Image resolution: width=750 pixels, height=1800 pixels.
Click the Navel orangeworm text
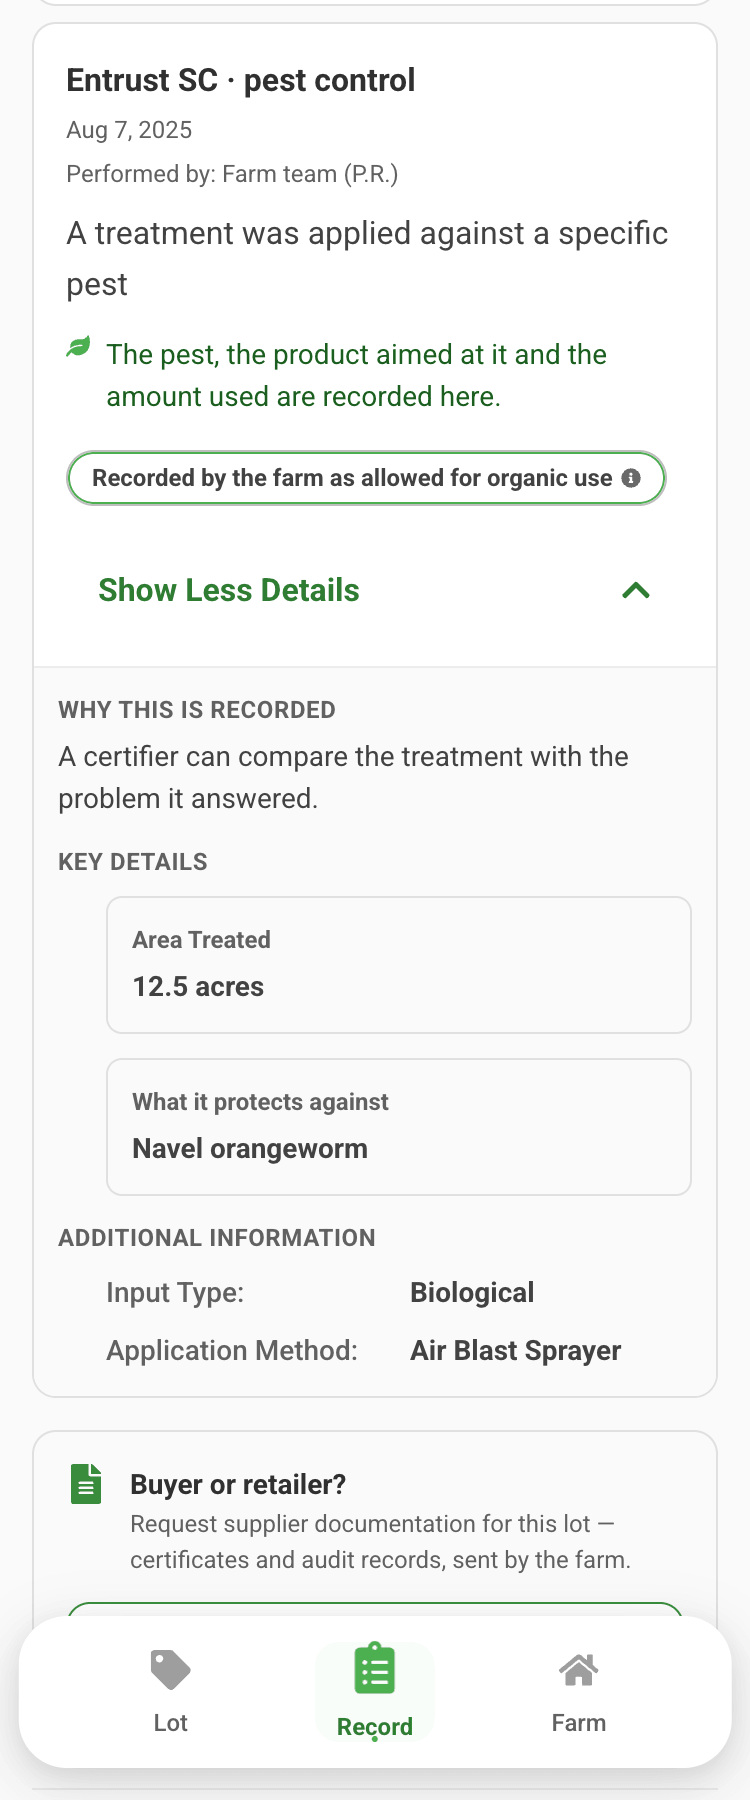click(x=250, y=1149)
